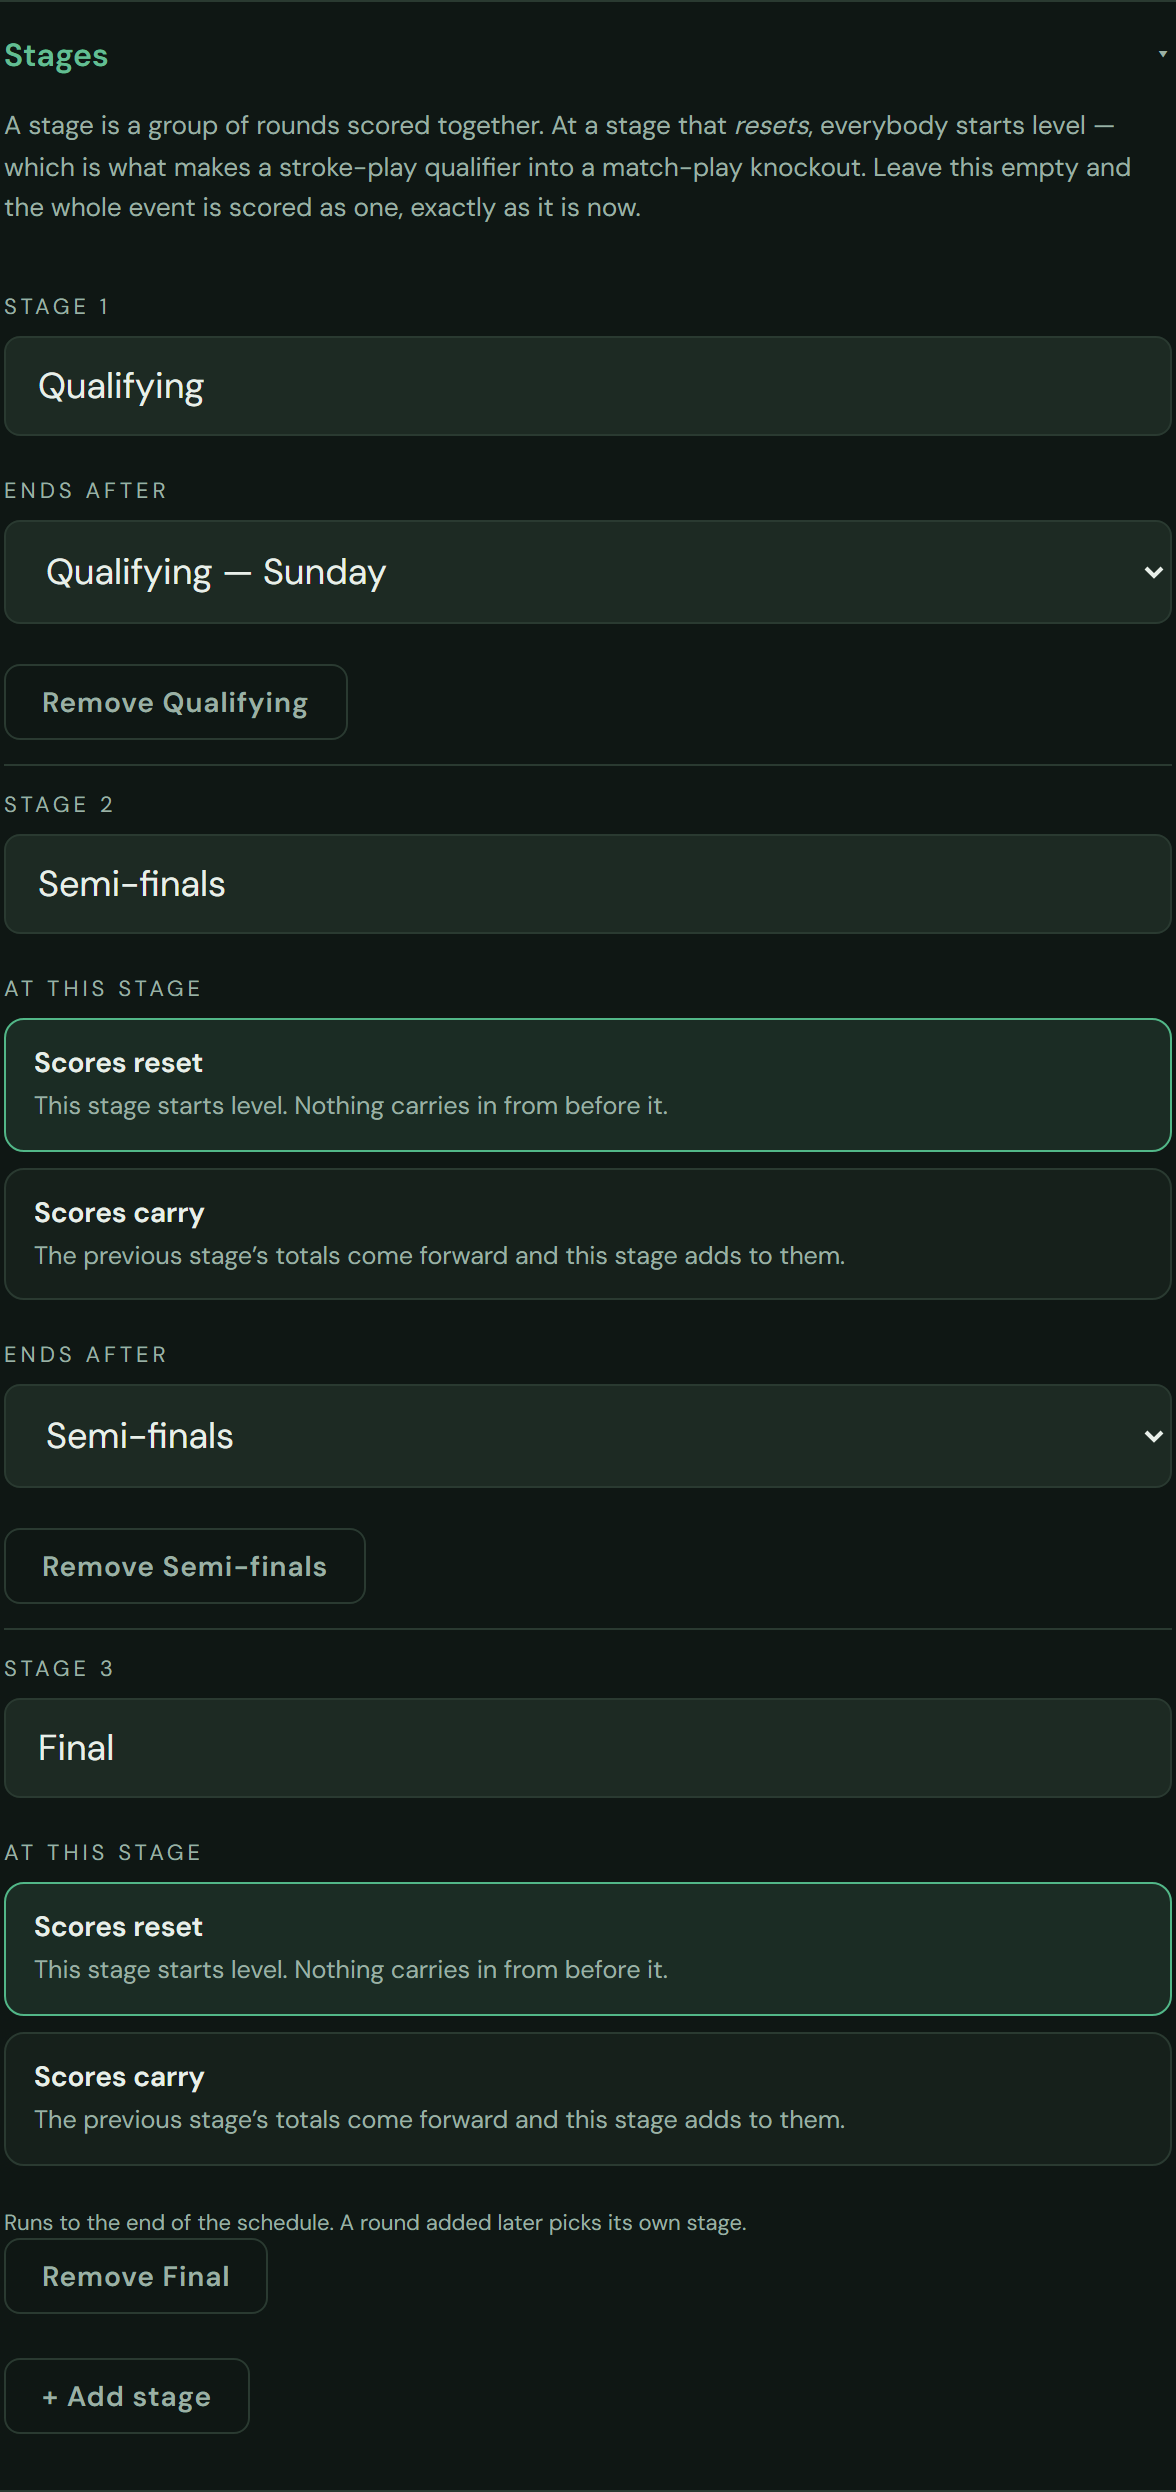The height and width of the screenshot is (2492, 1176).
Task: Open the Semi-finals ends-after dropdown
Action: click(x=588, y=1436)
